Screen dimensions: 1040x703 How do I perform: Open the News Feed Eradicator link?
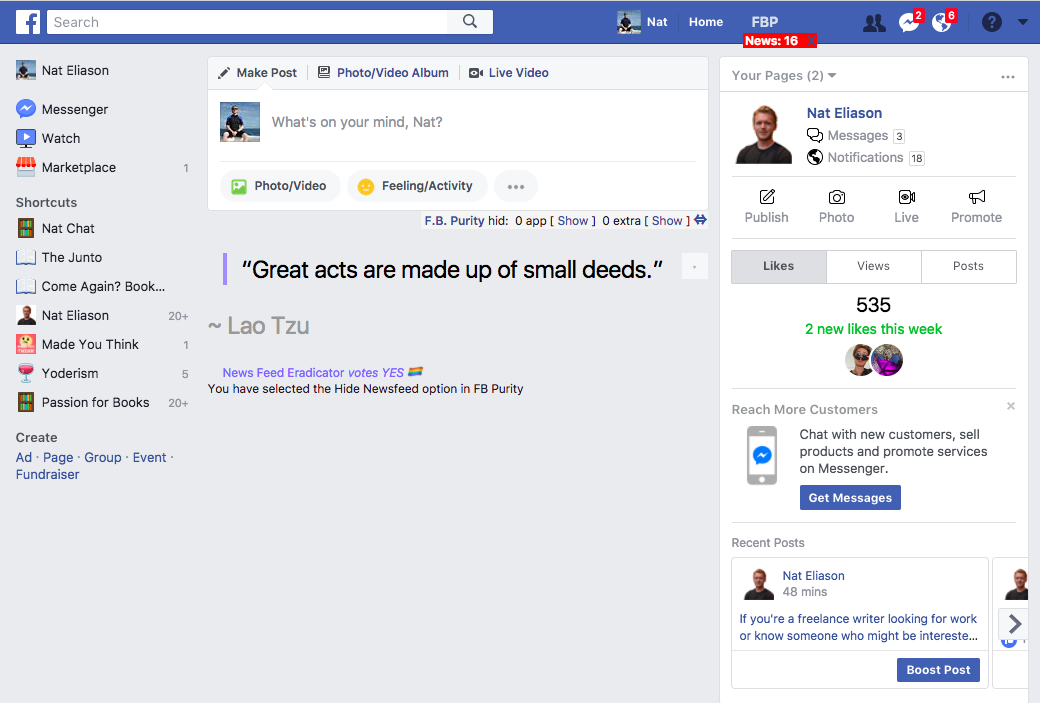283,373
